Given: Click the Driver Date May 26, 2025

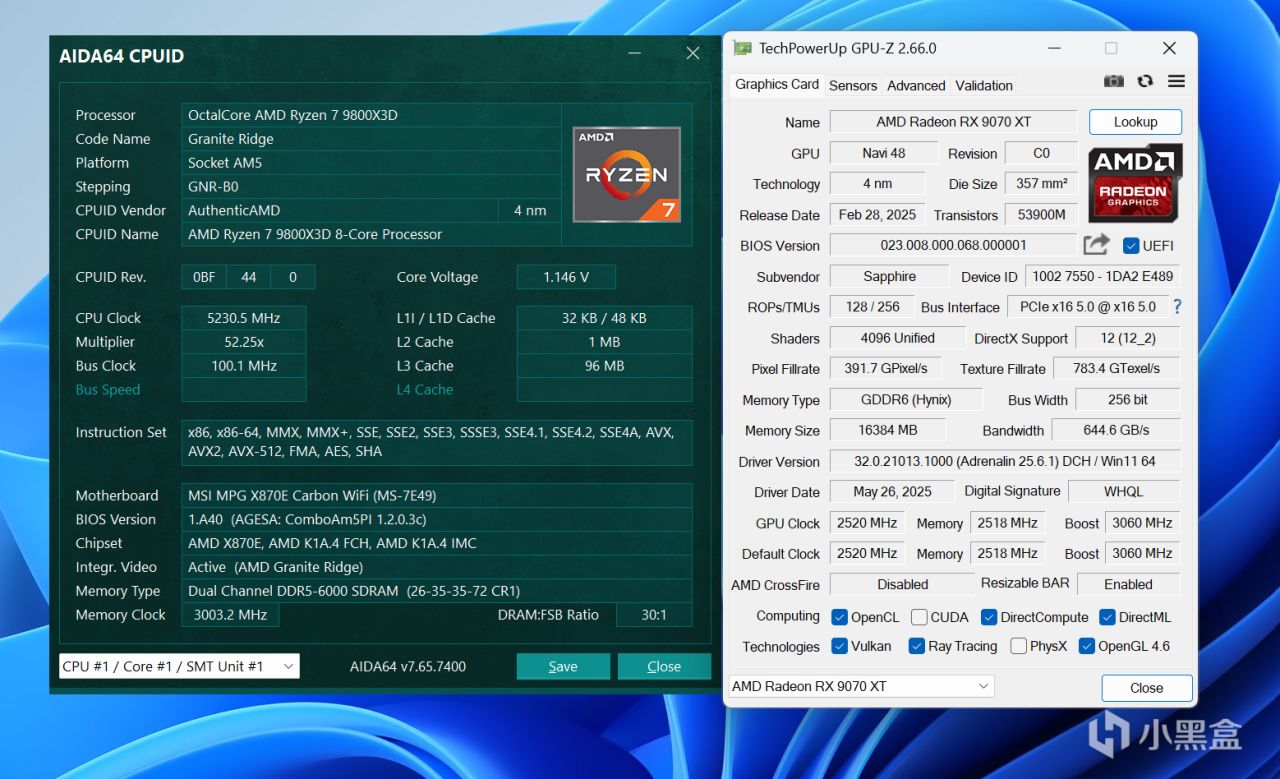Looking at the screenshot, I should click(892, 492).
